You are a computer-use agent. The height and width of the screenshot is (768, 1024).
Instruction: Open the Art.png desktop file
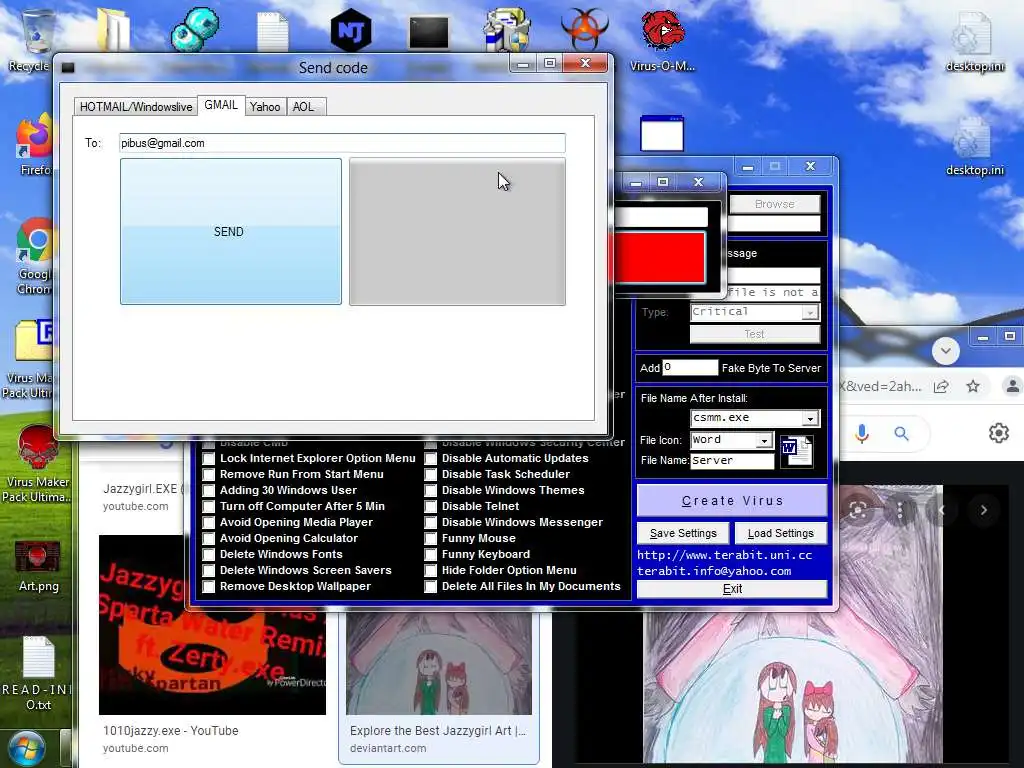37,558
